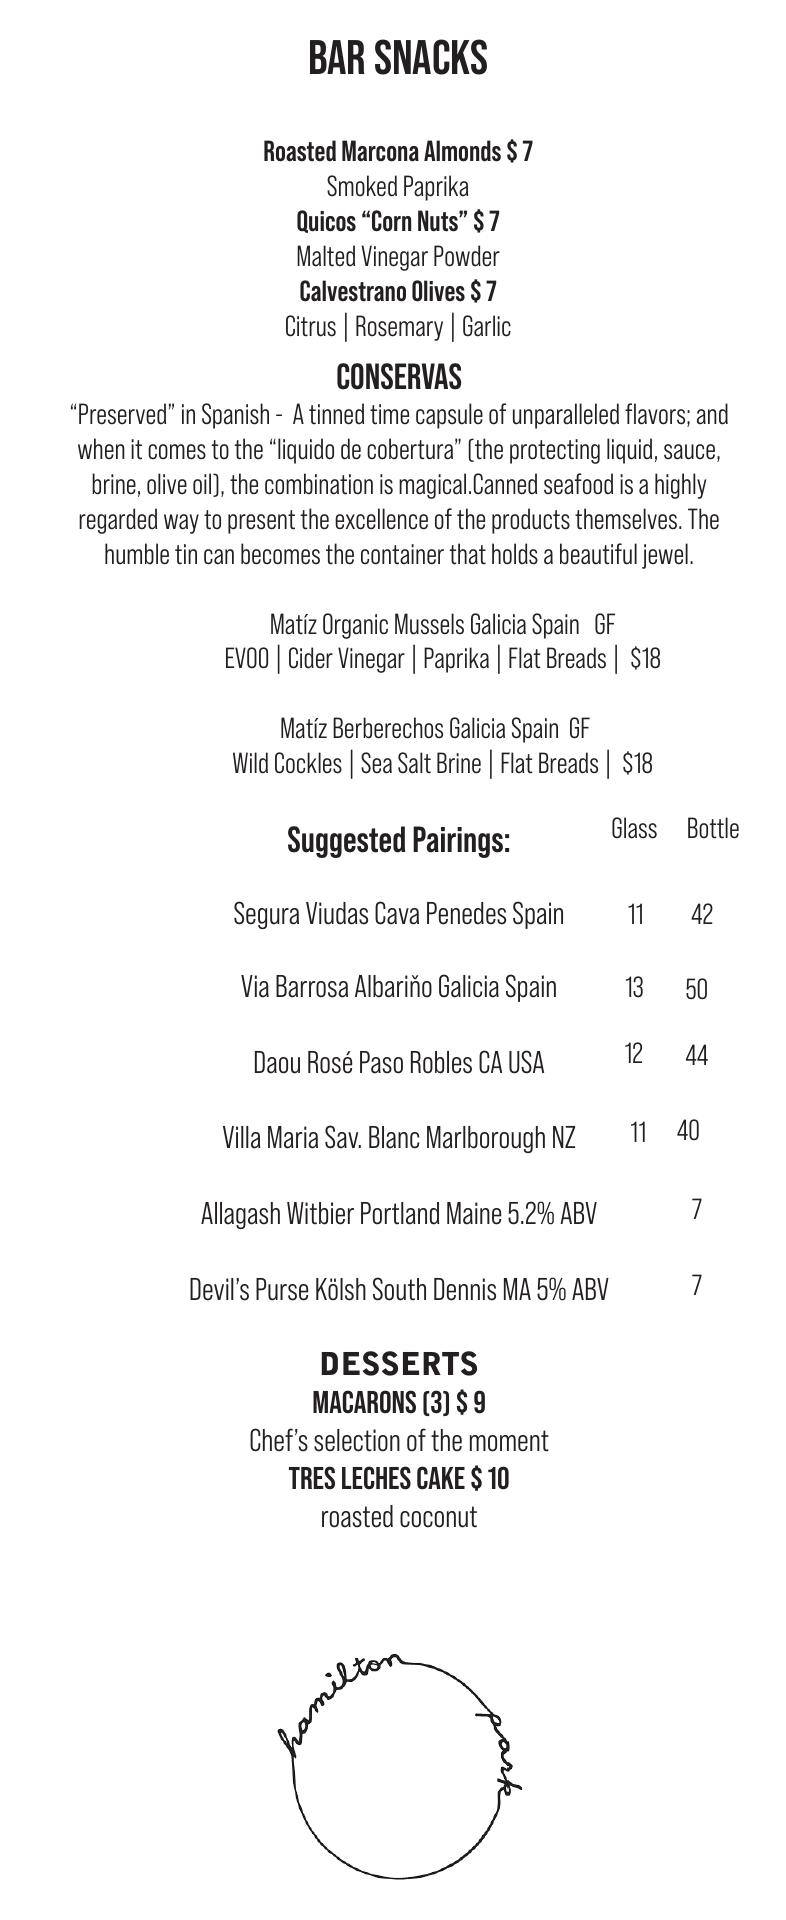Click the DESSERTS section heading
The width and height of the screenshot is (786, 1920).
pyautogui.click(x=398, y=1364)
